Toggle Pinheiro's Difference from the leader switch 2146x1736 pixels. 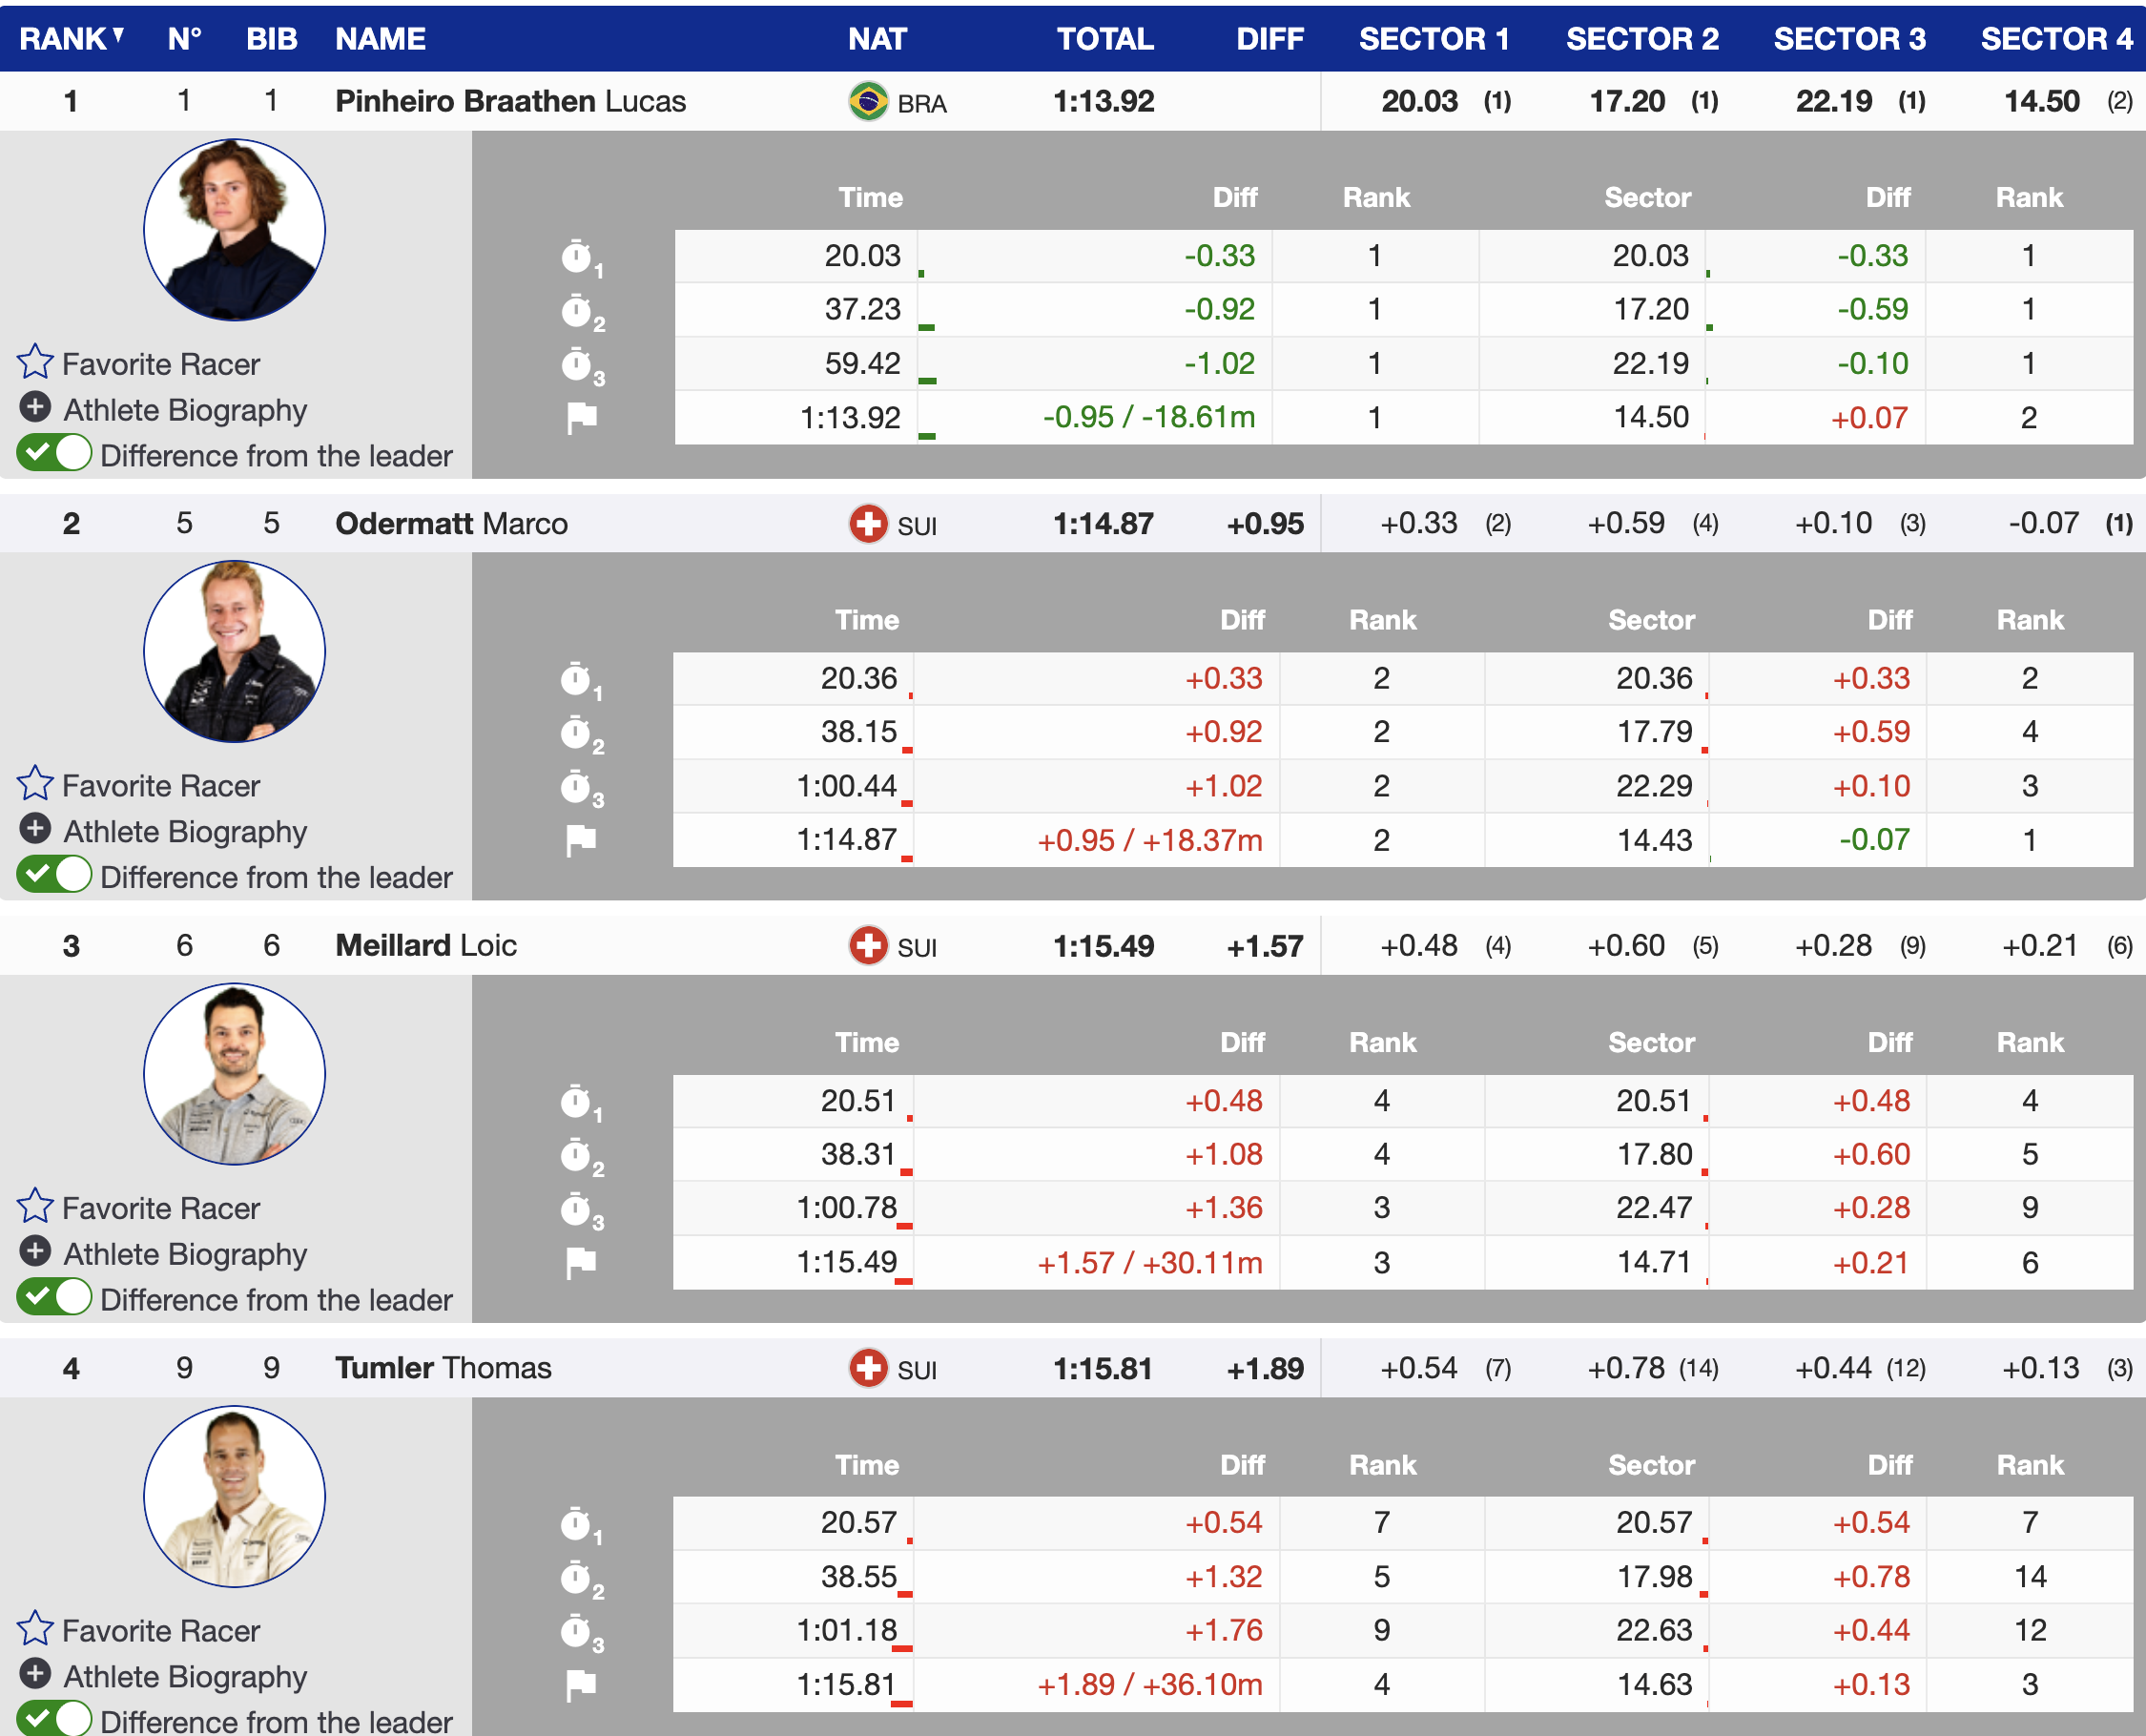click(x=54, y=454)
